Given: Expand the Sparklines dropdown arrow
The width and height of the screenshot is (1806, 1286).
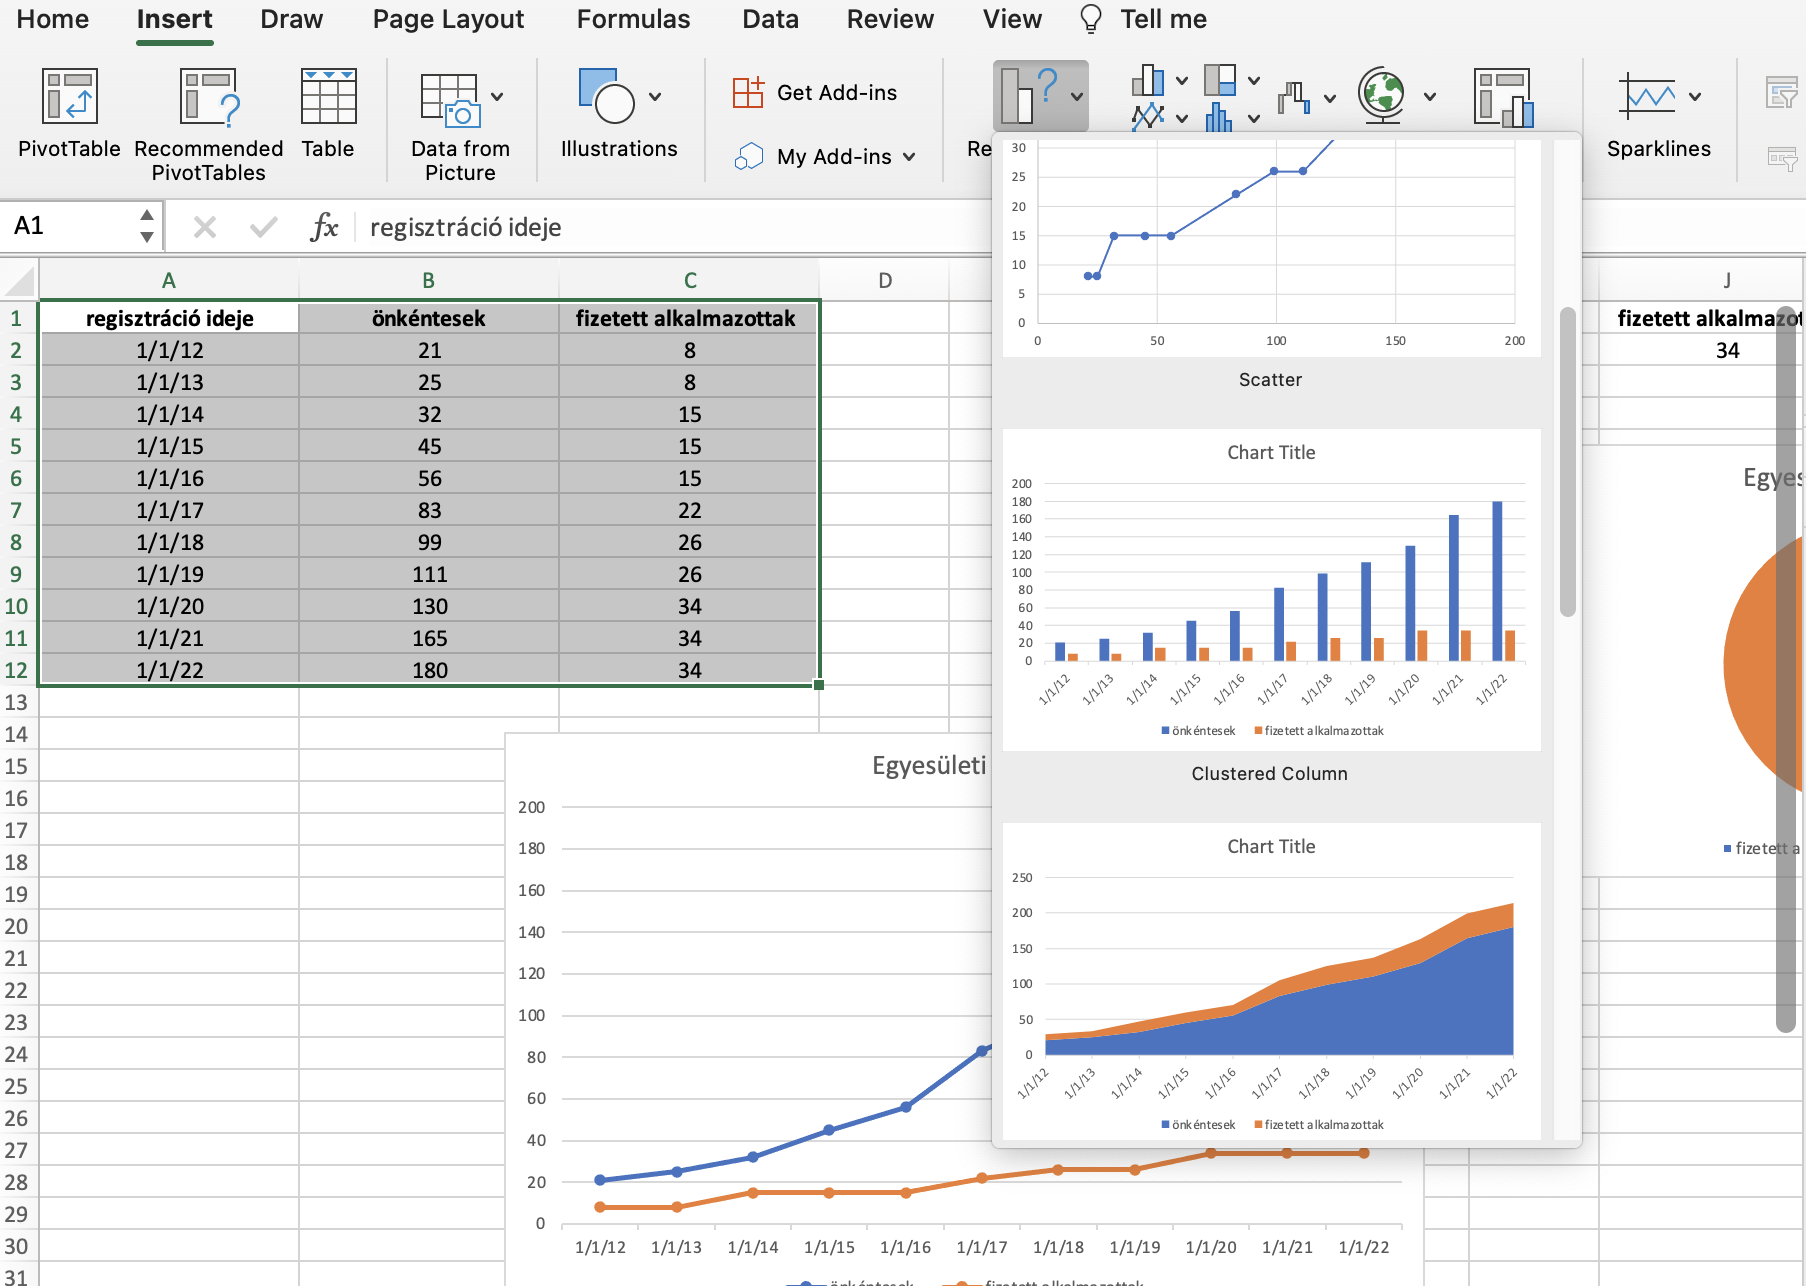Looking at the screenshot, I should pyautogui.click(x=1695, y=97).
